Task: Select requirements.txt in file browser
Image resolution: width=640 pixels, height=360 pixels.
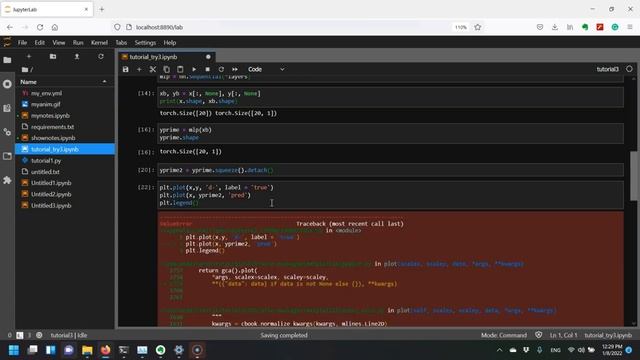Action: tap(65, 127)
